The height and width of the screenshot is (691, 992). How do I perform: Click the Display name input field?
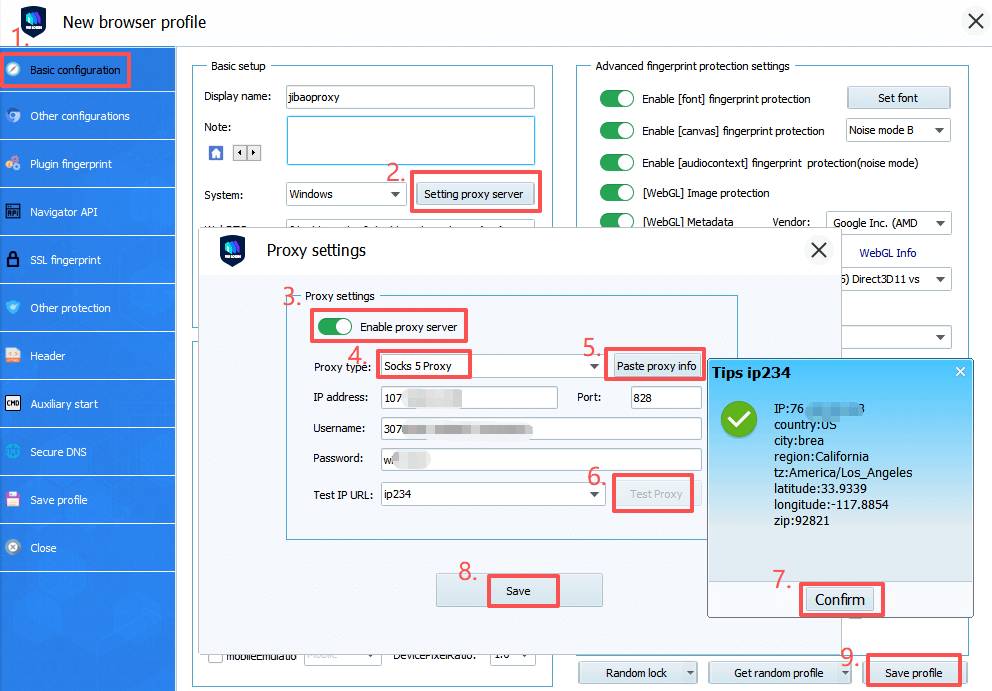tap(410, 97)
